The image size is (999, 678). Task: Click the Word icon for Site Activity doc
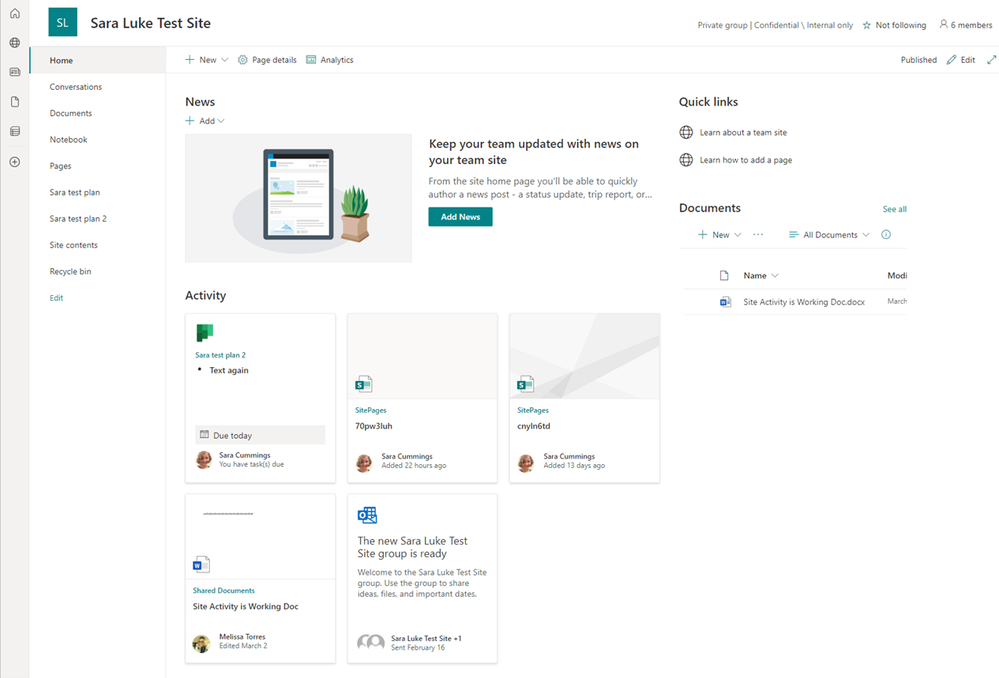(725, 302)
